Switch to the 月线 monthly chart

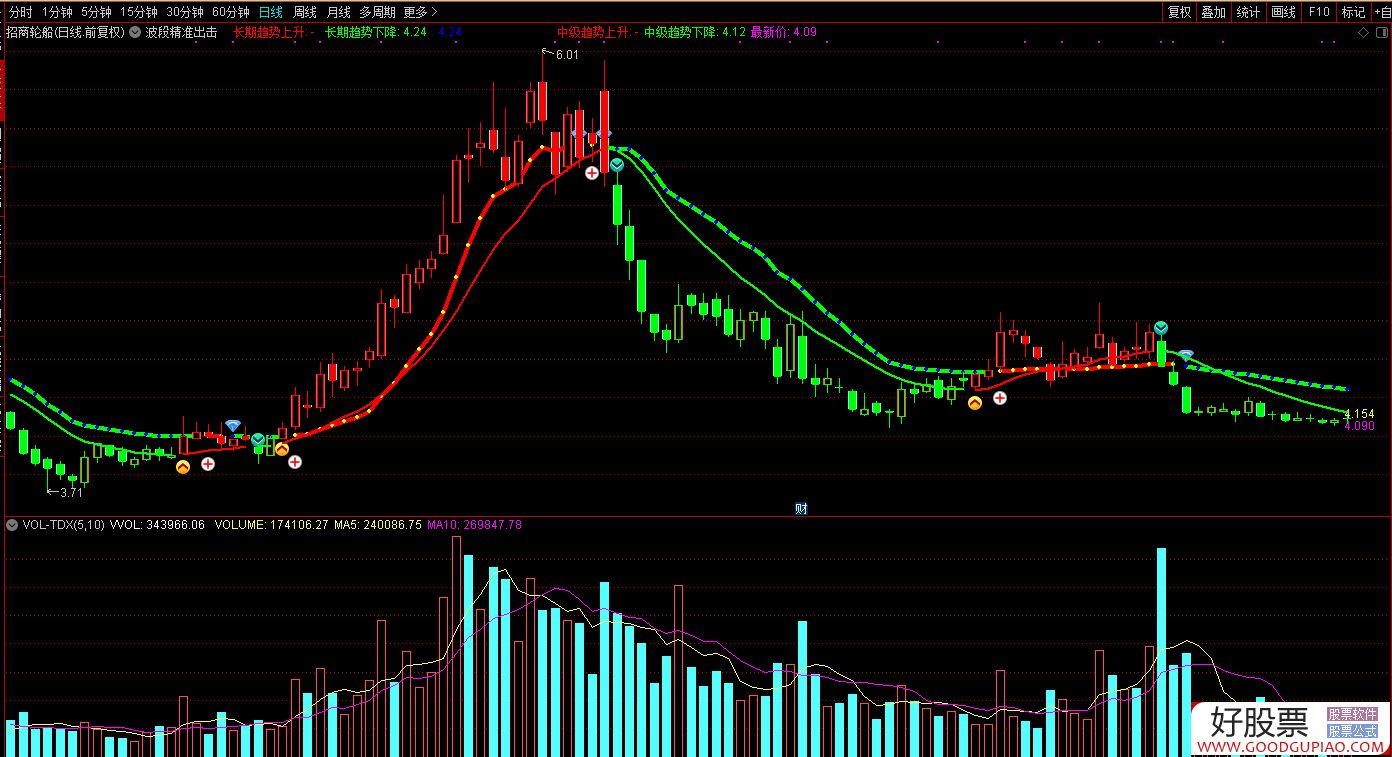339,12
